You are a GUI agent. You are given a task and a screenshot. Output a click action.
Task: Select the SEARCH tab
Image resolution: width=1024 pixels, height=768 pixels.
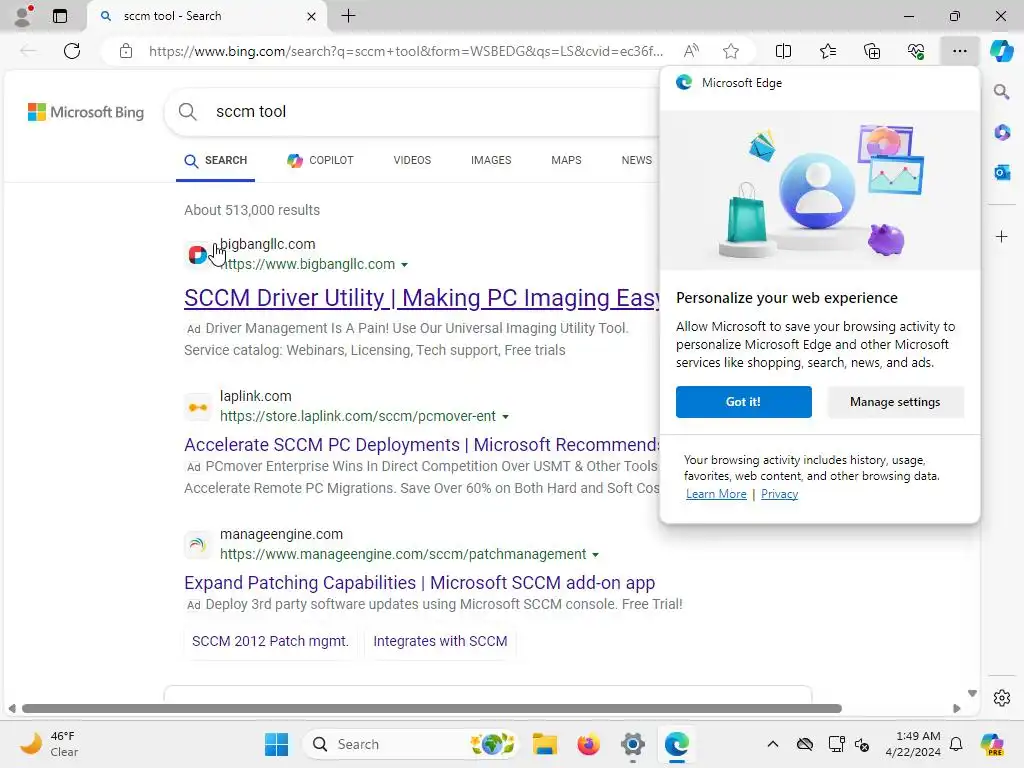click(216, 160)
